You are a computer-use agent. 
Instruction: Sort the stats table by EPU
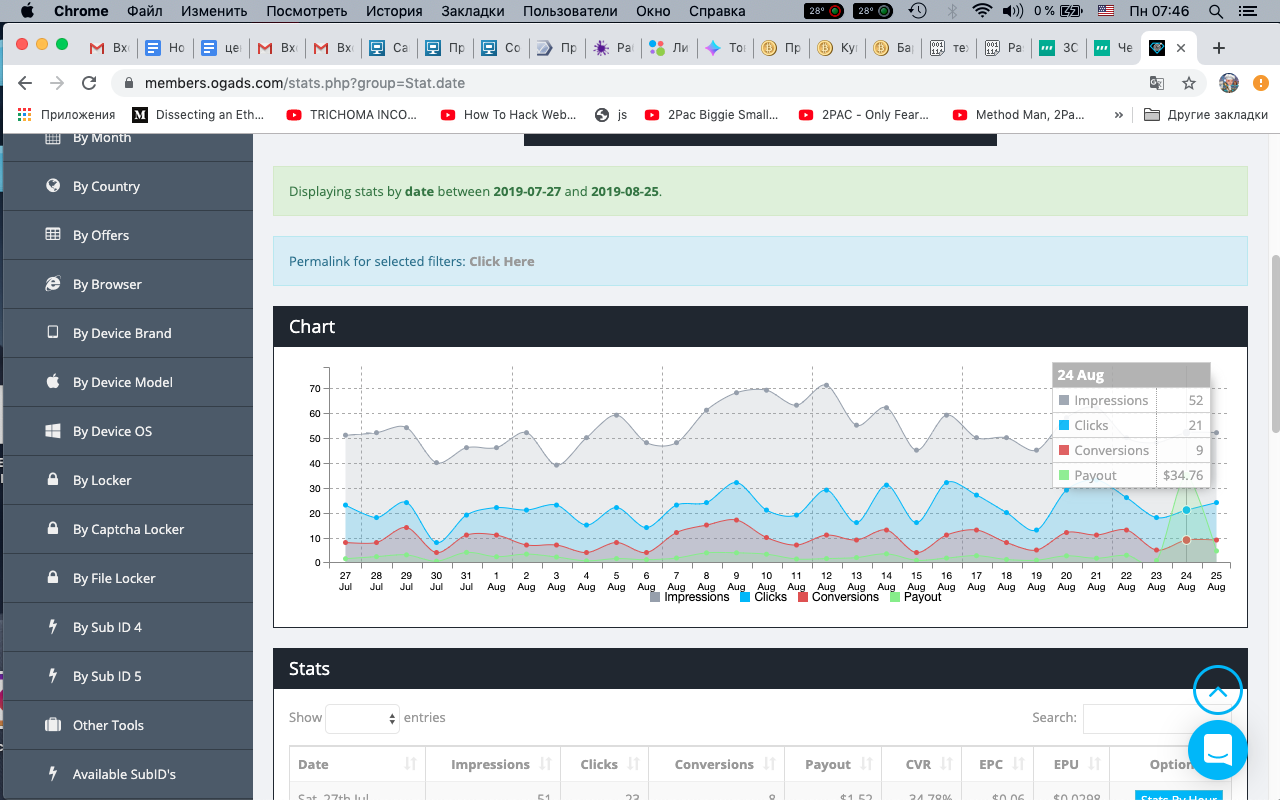(1073, 764)
